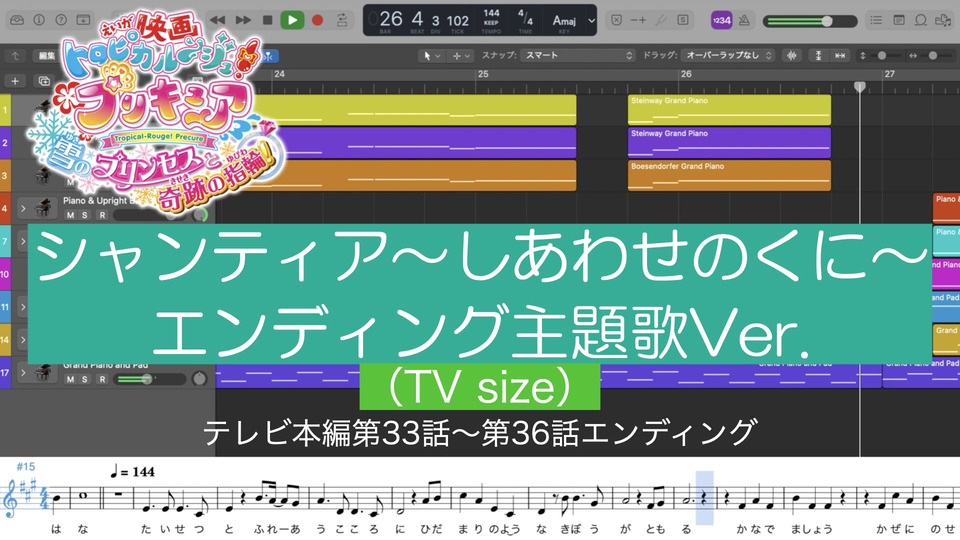Viewport: 960px width, 540px height.
Task: Solo track 17 Grand Piano and Pad
Action: [84, 379]
